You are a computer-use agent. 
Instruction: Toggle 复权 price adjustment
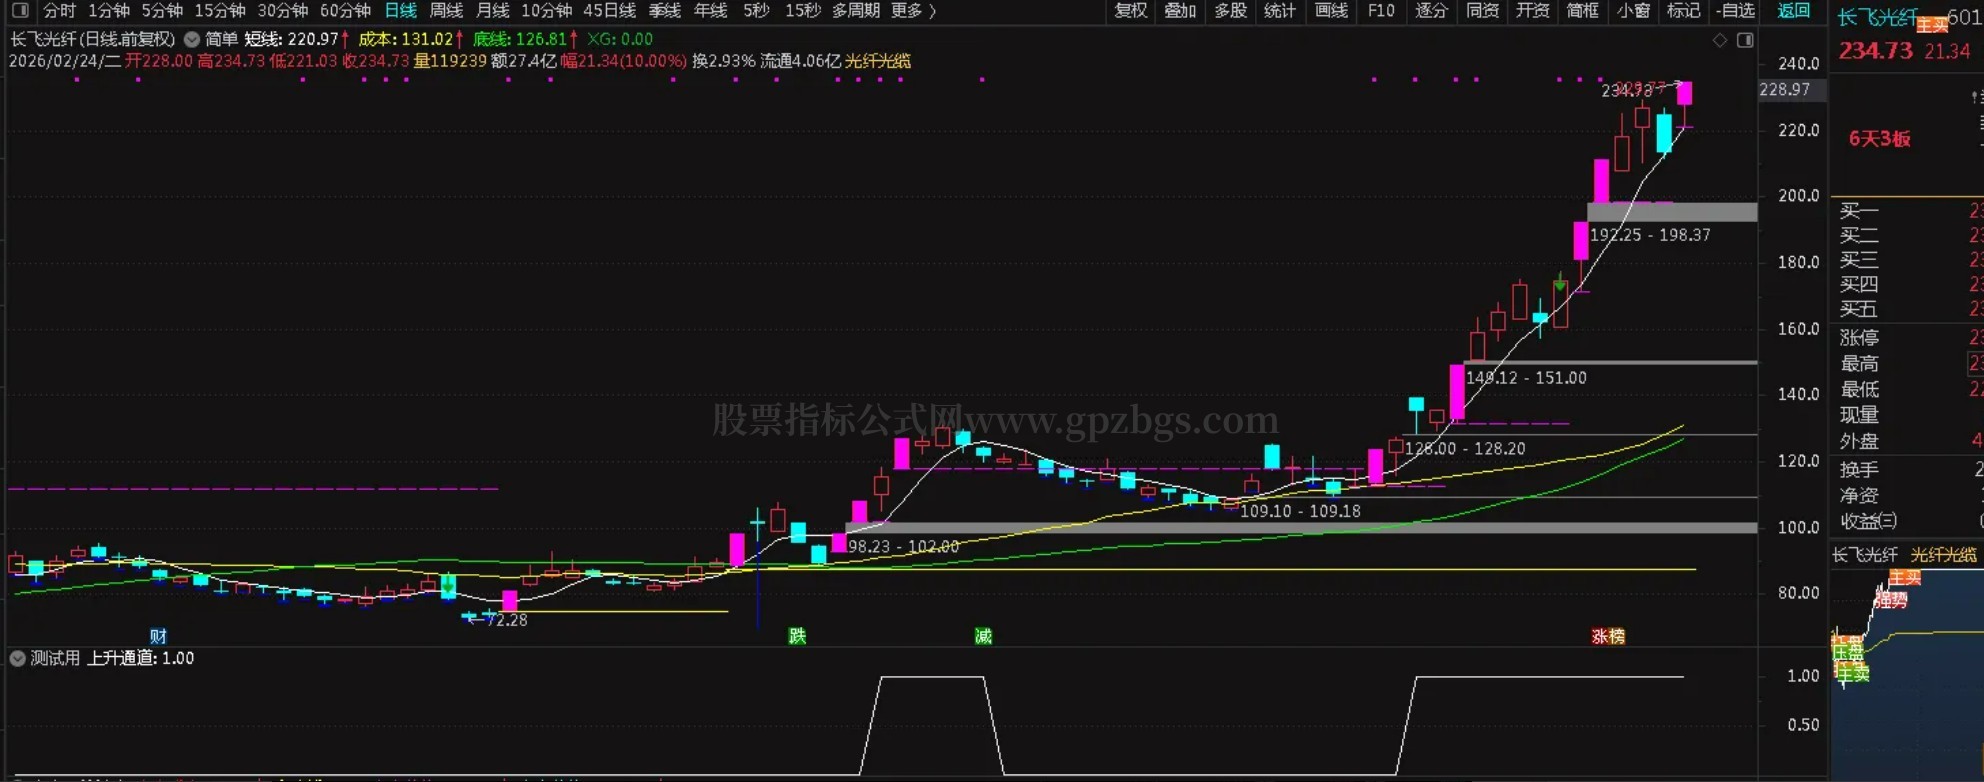(1131, 11)
